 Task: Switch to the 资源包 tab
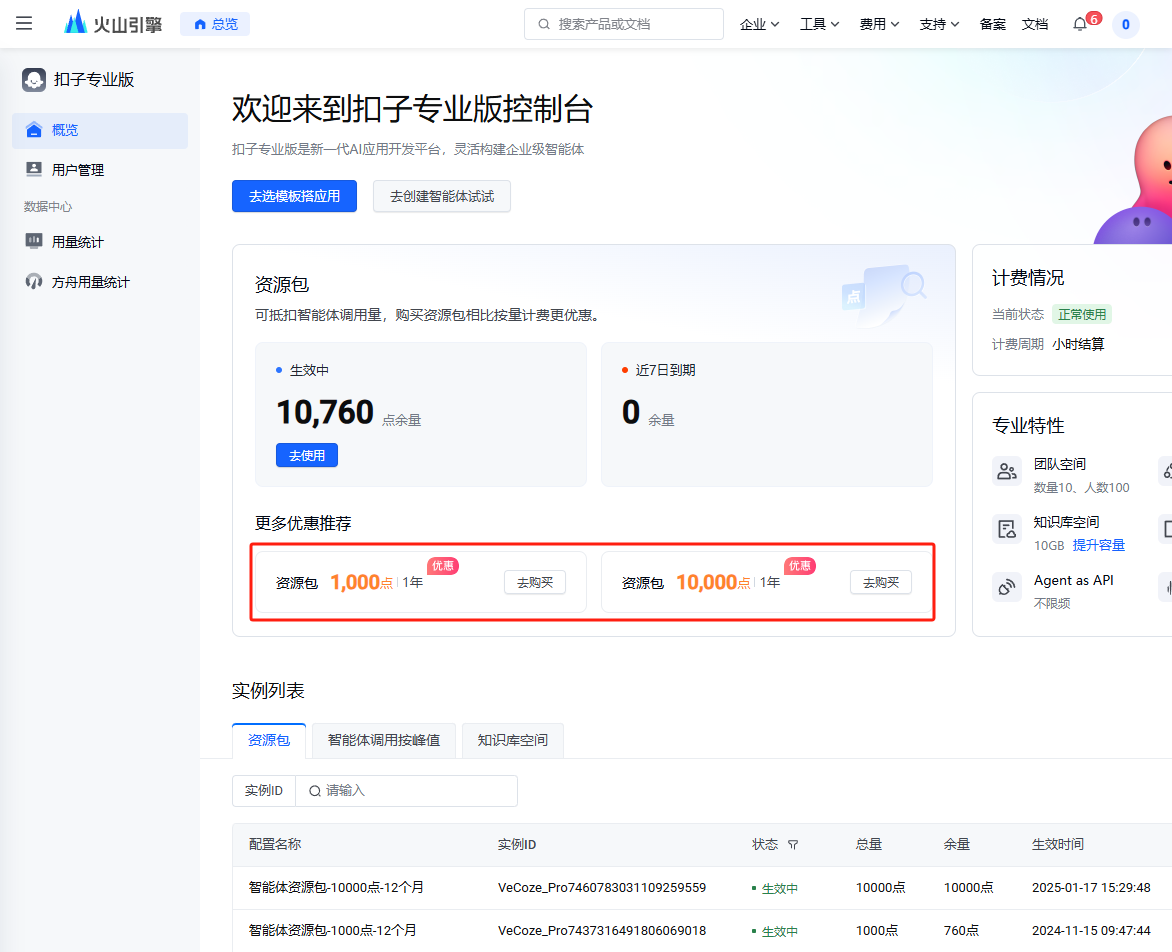tap(269, 740)
